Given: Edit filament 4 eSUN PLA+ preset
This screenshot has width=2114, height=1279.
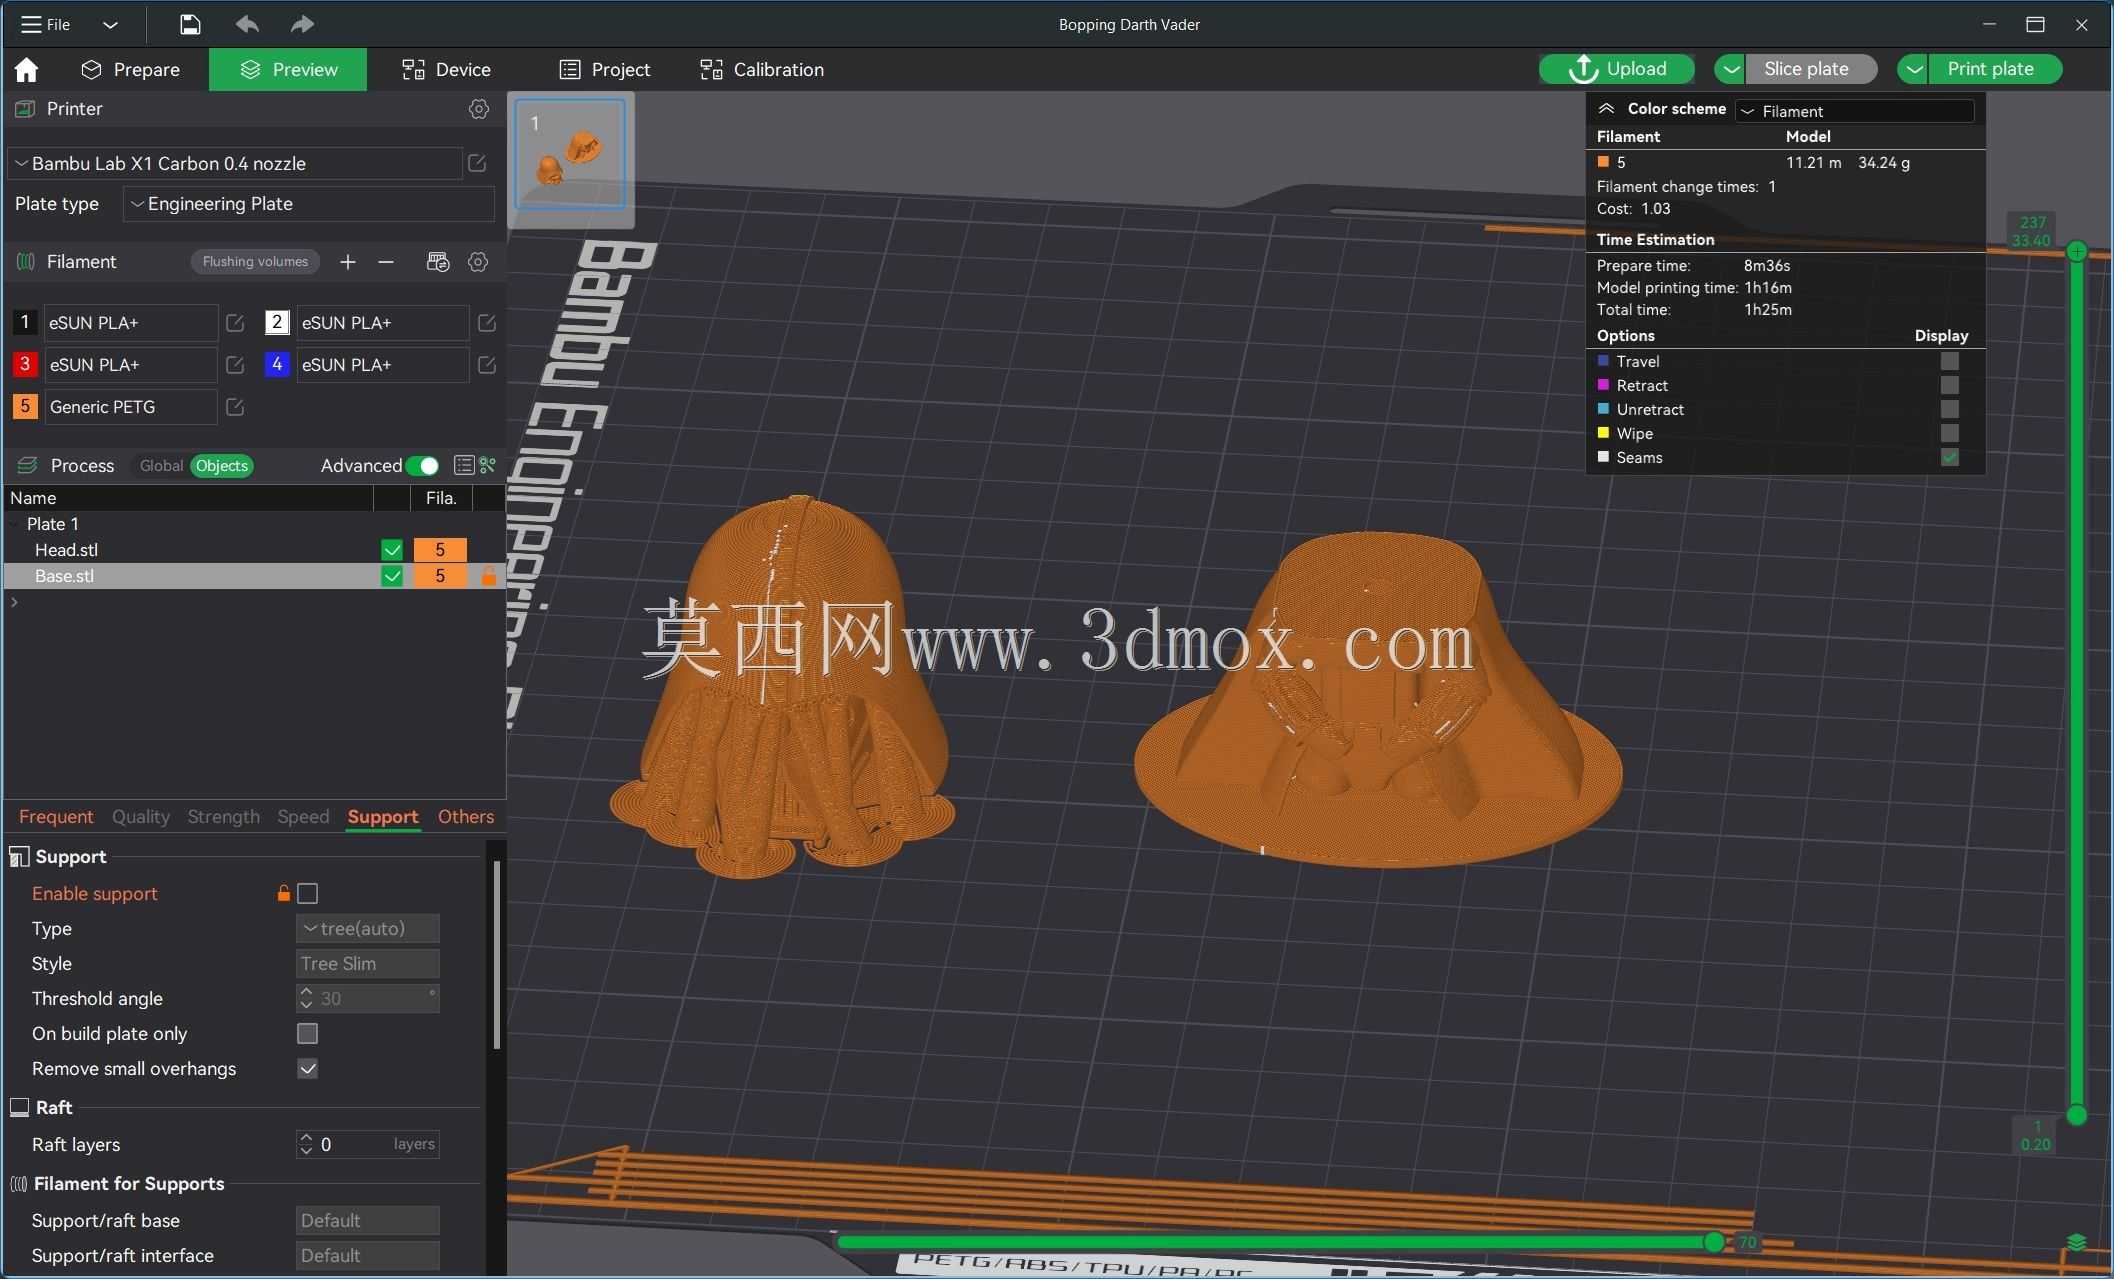Looking at the screenshot, I should (487, 365).
